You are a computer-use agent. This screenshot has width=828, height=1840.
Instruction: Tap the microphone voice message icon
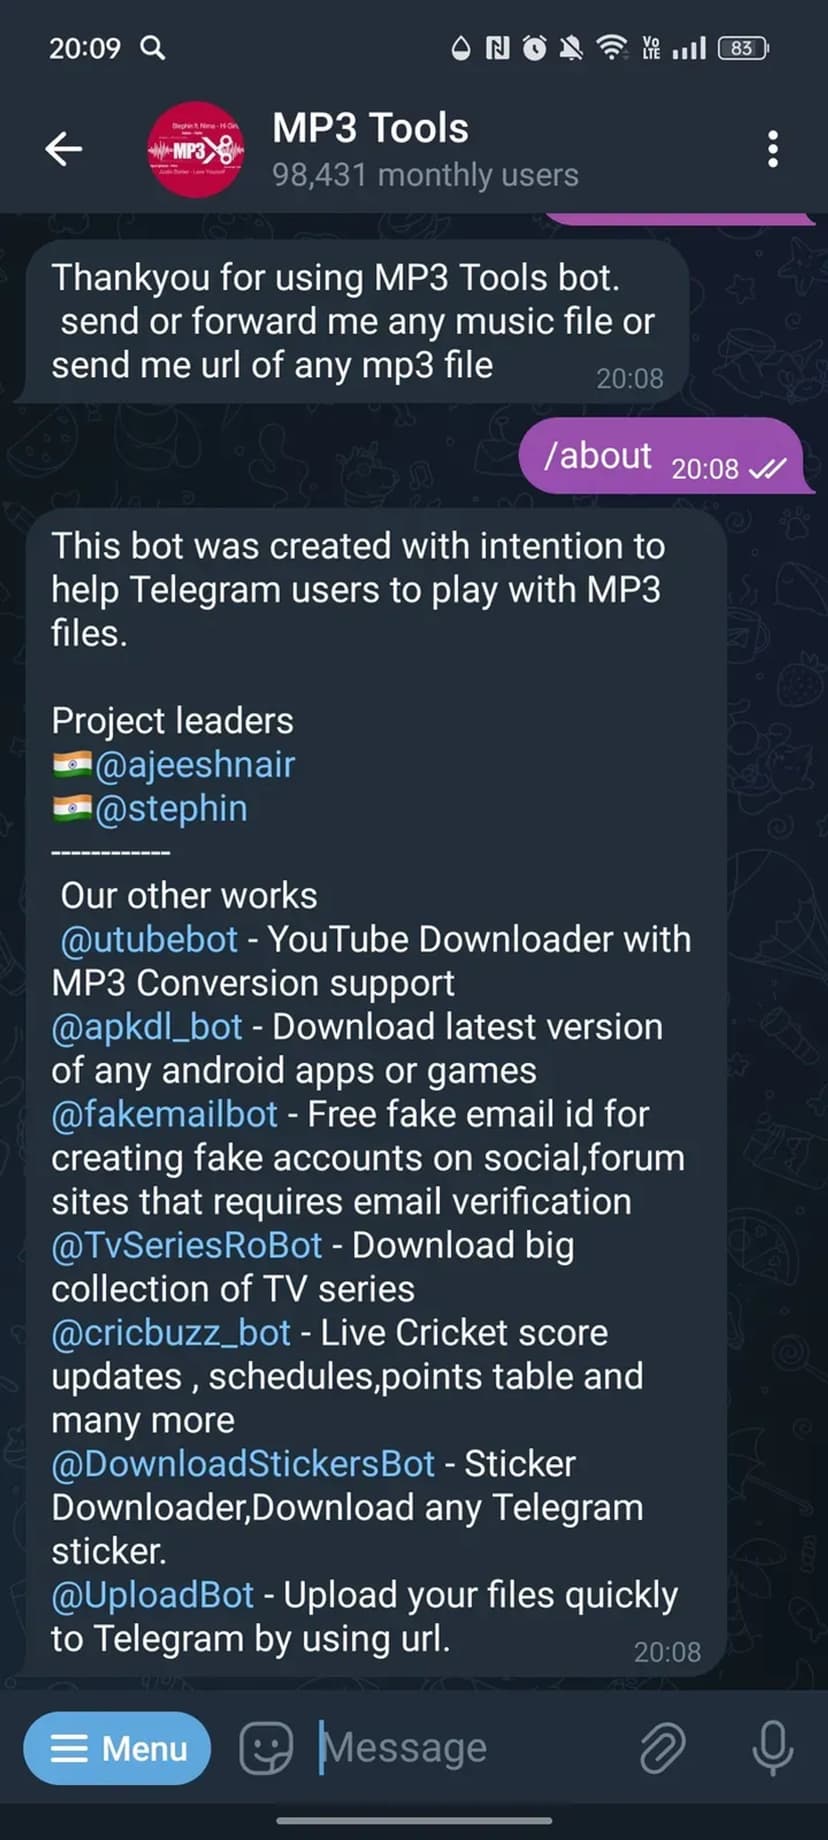772,1747
